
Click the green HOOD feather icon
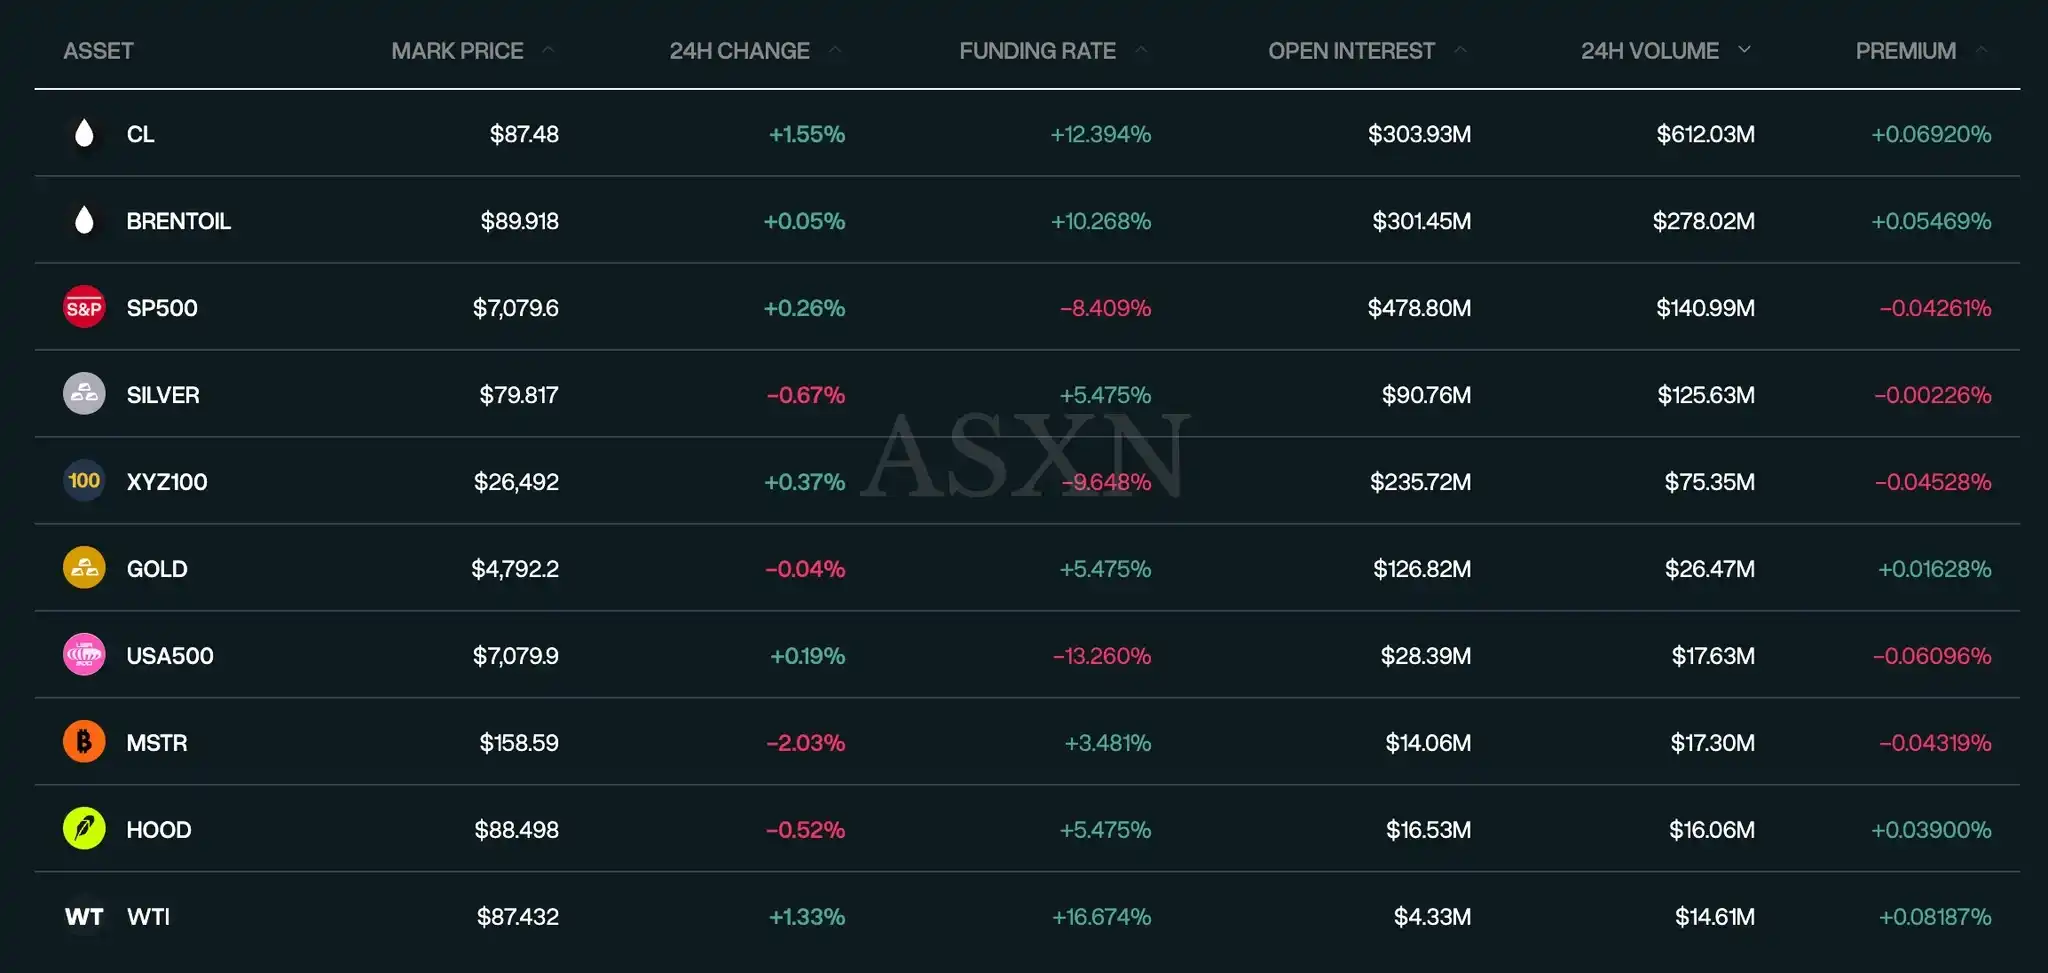click(84, 829)
